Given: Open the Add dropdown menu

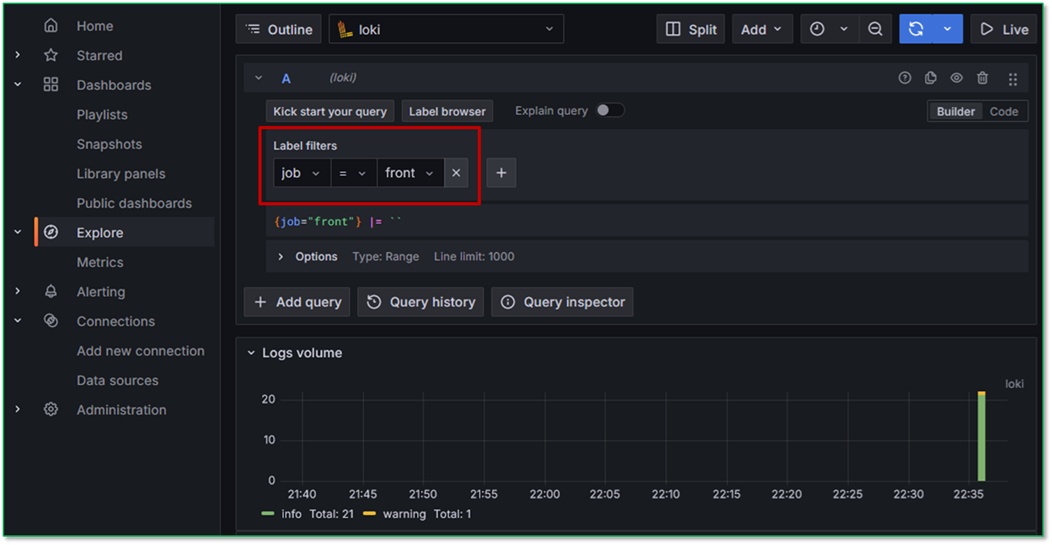Looking at the screenshot, I should click(762, 30).
